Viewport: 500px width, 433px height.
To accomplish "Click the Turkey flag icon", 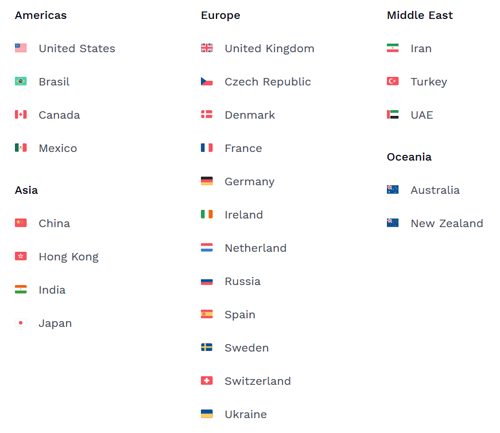I will pos(393,81).
